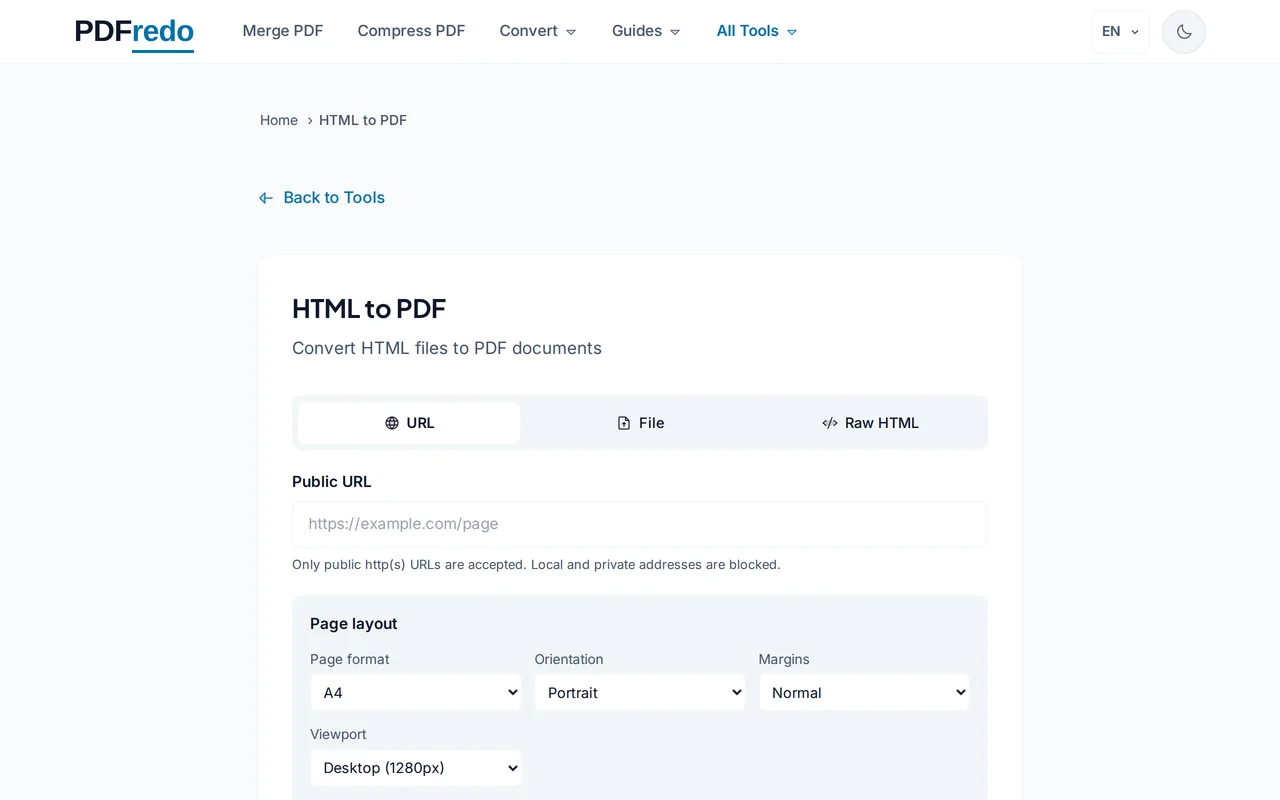Image resolution: width=1280 pixels, height=800 pixels.
Task: Open the Page format dropdown showing A4
Action: tap(415, 692)
